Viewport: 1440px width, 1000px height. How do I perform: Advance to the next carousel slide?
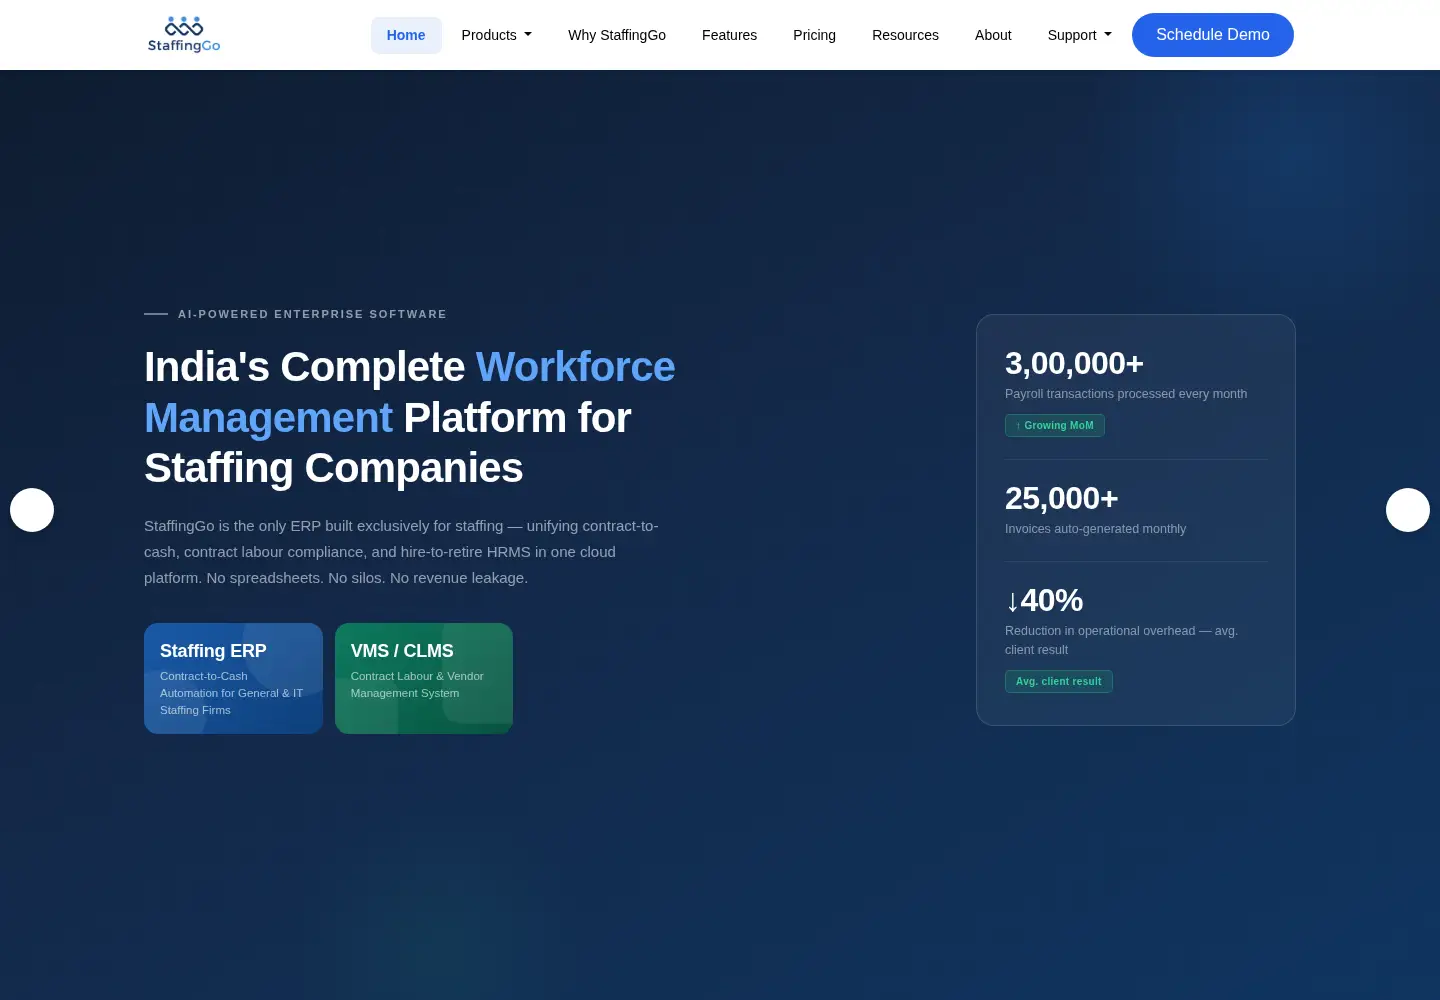click(1408, 510)
